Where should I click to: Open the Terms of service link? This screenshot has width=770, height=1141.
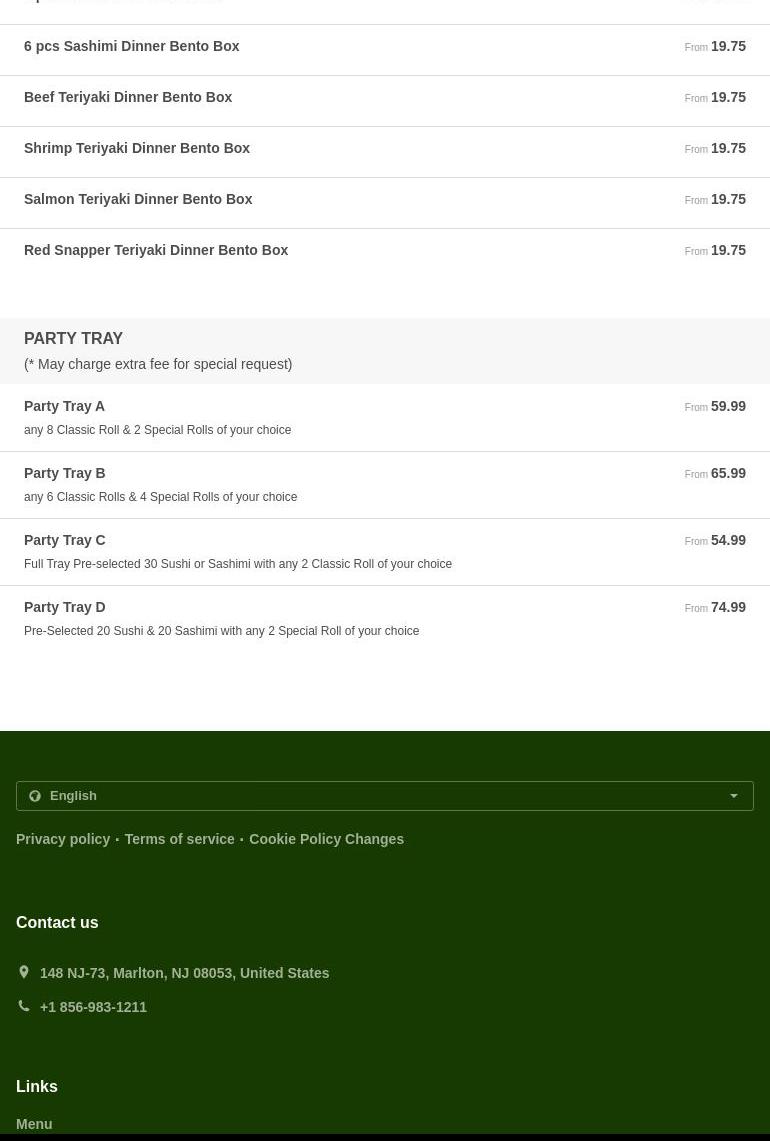179,839
